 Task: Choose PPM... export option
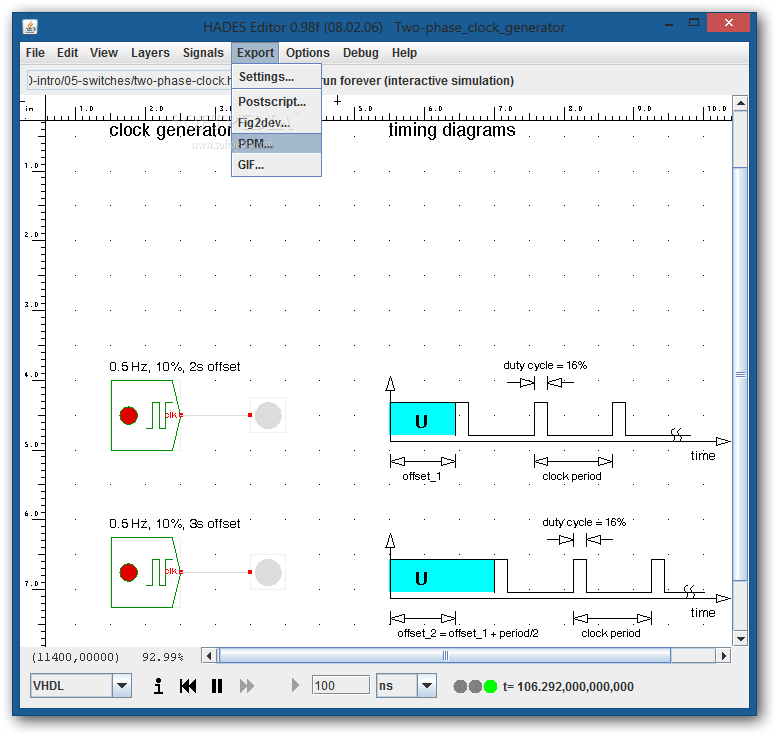click(x=277, y=144)
